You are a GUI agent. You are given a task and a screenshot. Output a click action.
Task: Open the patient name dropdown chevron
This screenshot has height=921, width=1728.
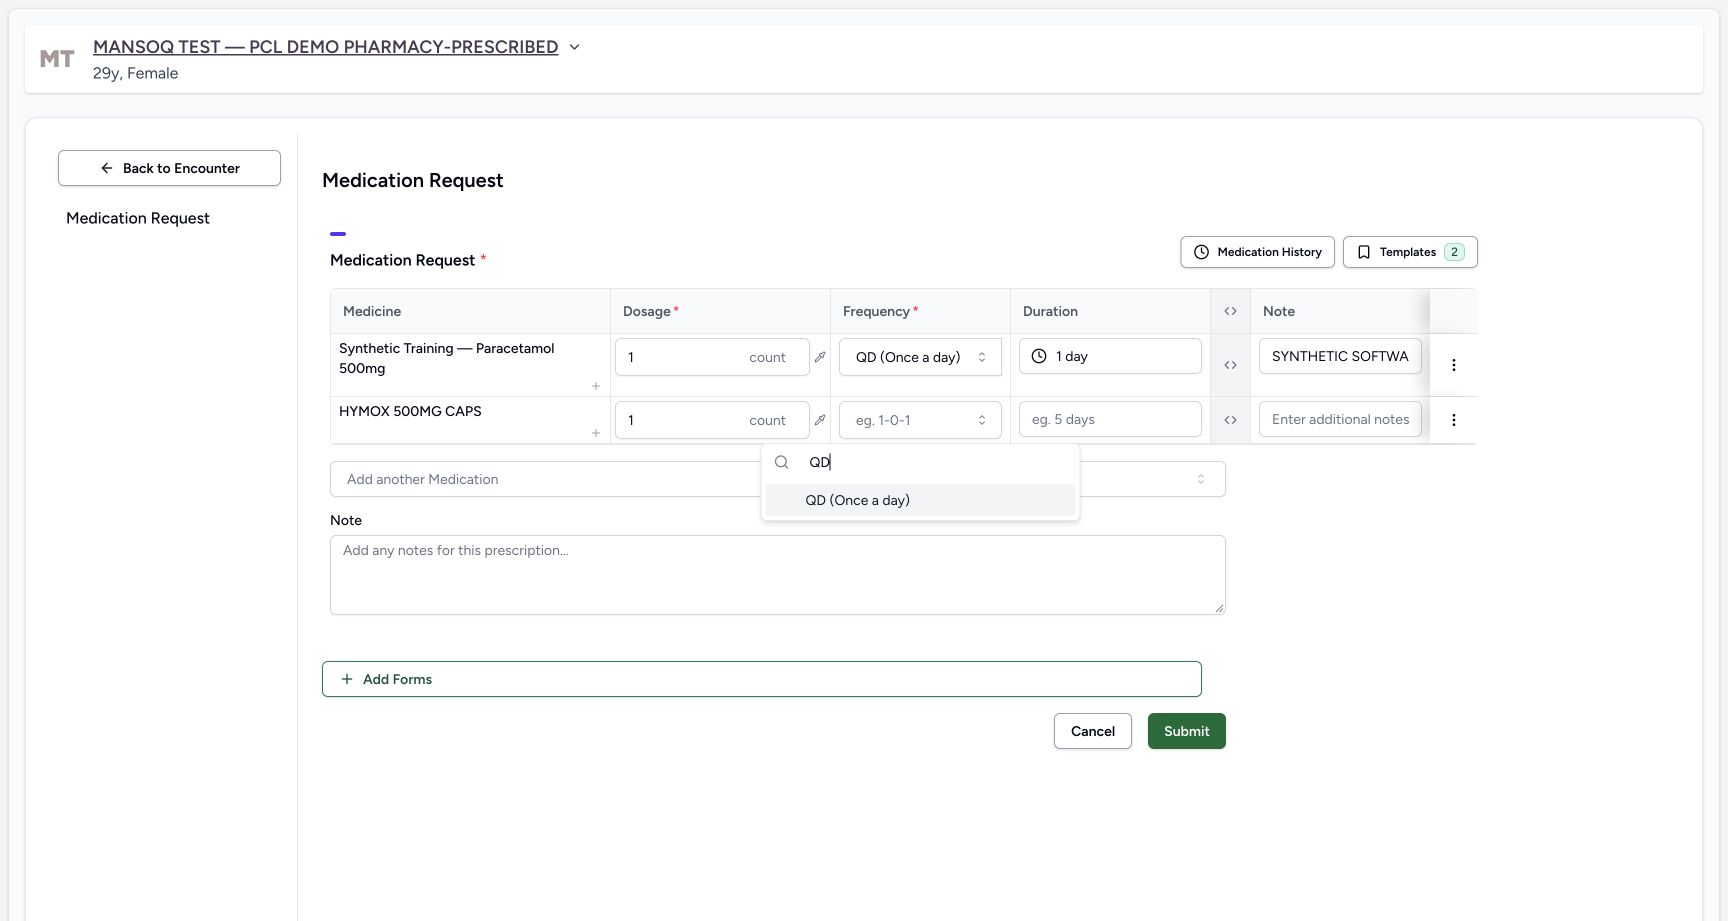[574, 47]
